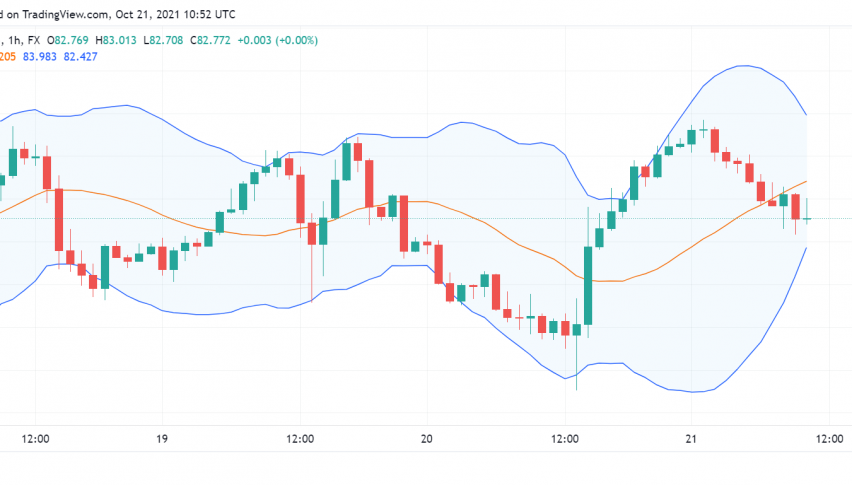The height and width of the screenshot is (485, 852).
Task: Click the date label 19 on time axis
Action: tap(162, 439)
